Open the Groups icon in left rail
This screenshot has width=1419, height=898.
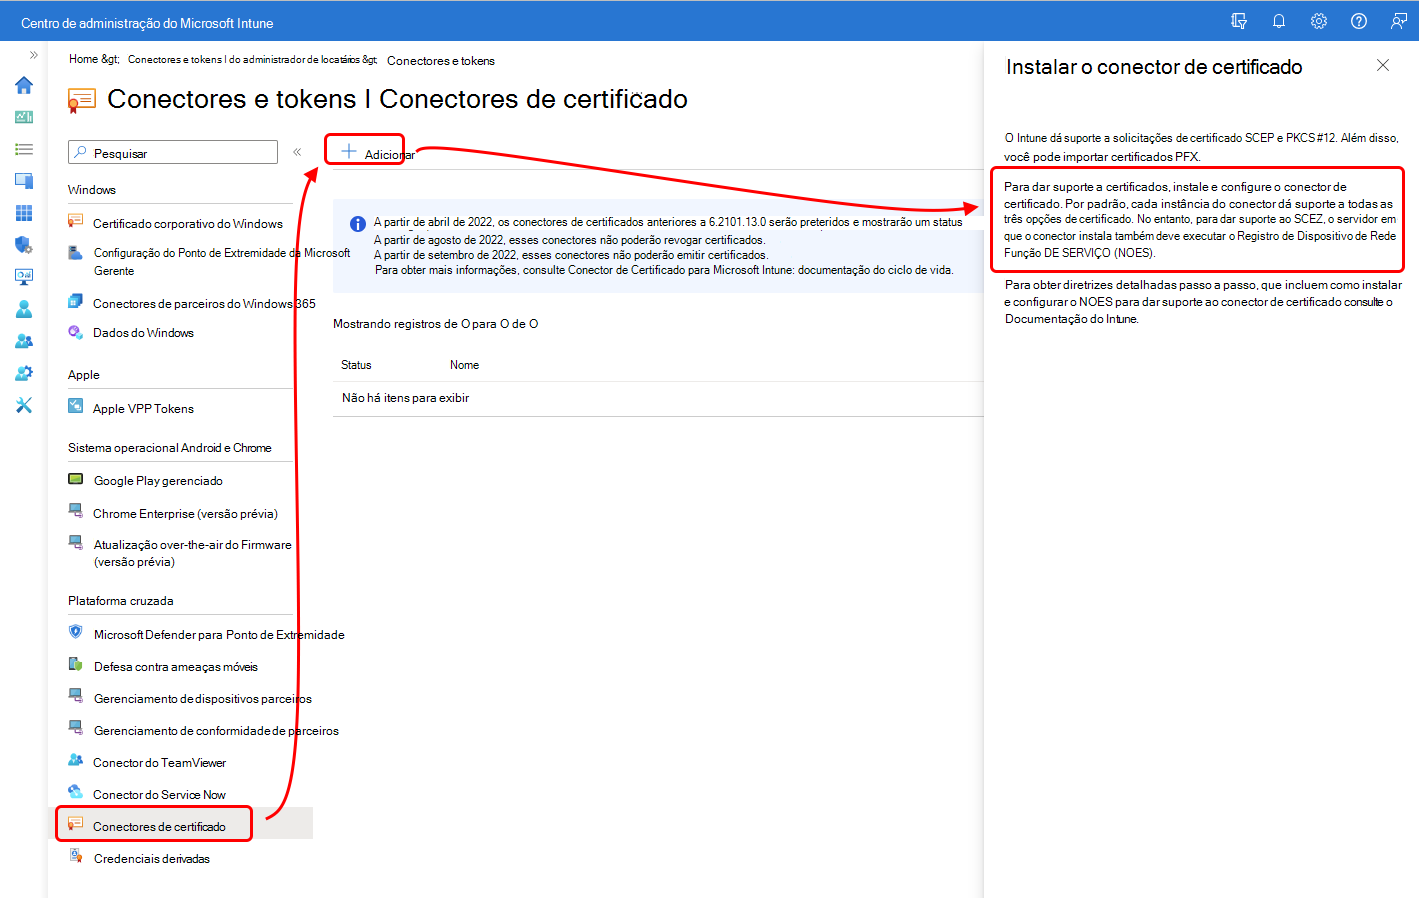pyautogui.click(x=24, y=341)
